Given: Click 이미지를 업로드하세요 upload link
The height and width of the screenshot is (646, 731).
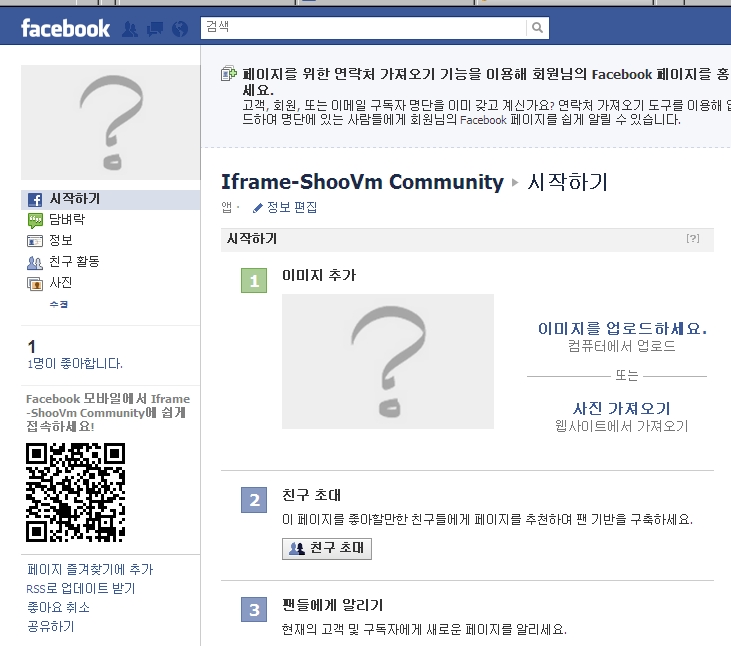Looking at the screenshot, I should tap(622, 329).
